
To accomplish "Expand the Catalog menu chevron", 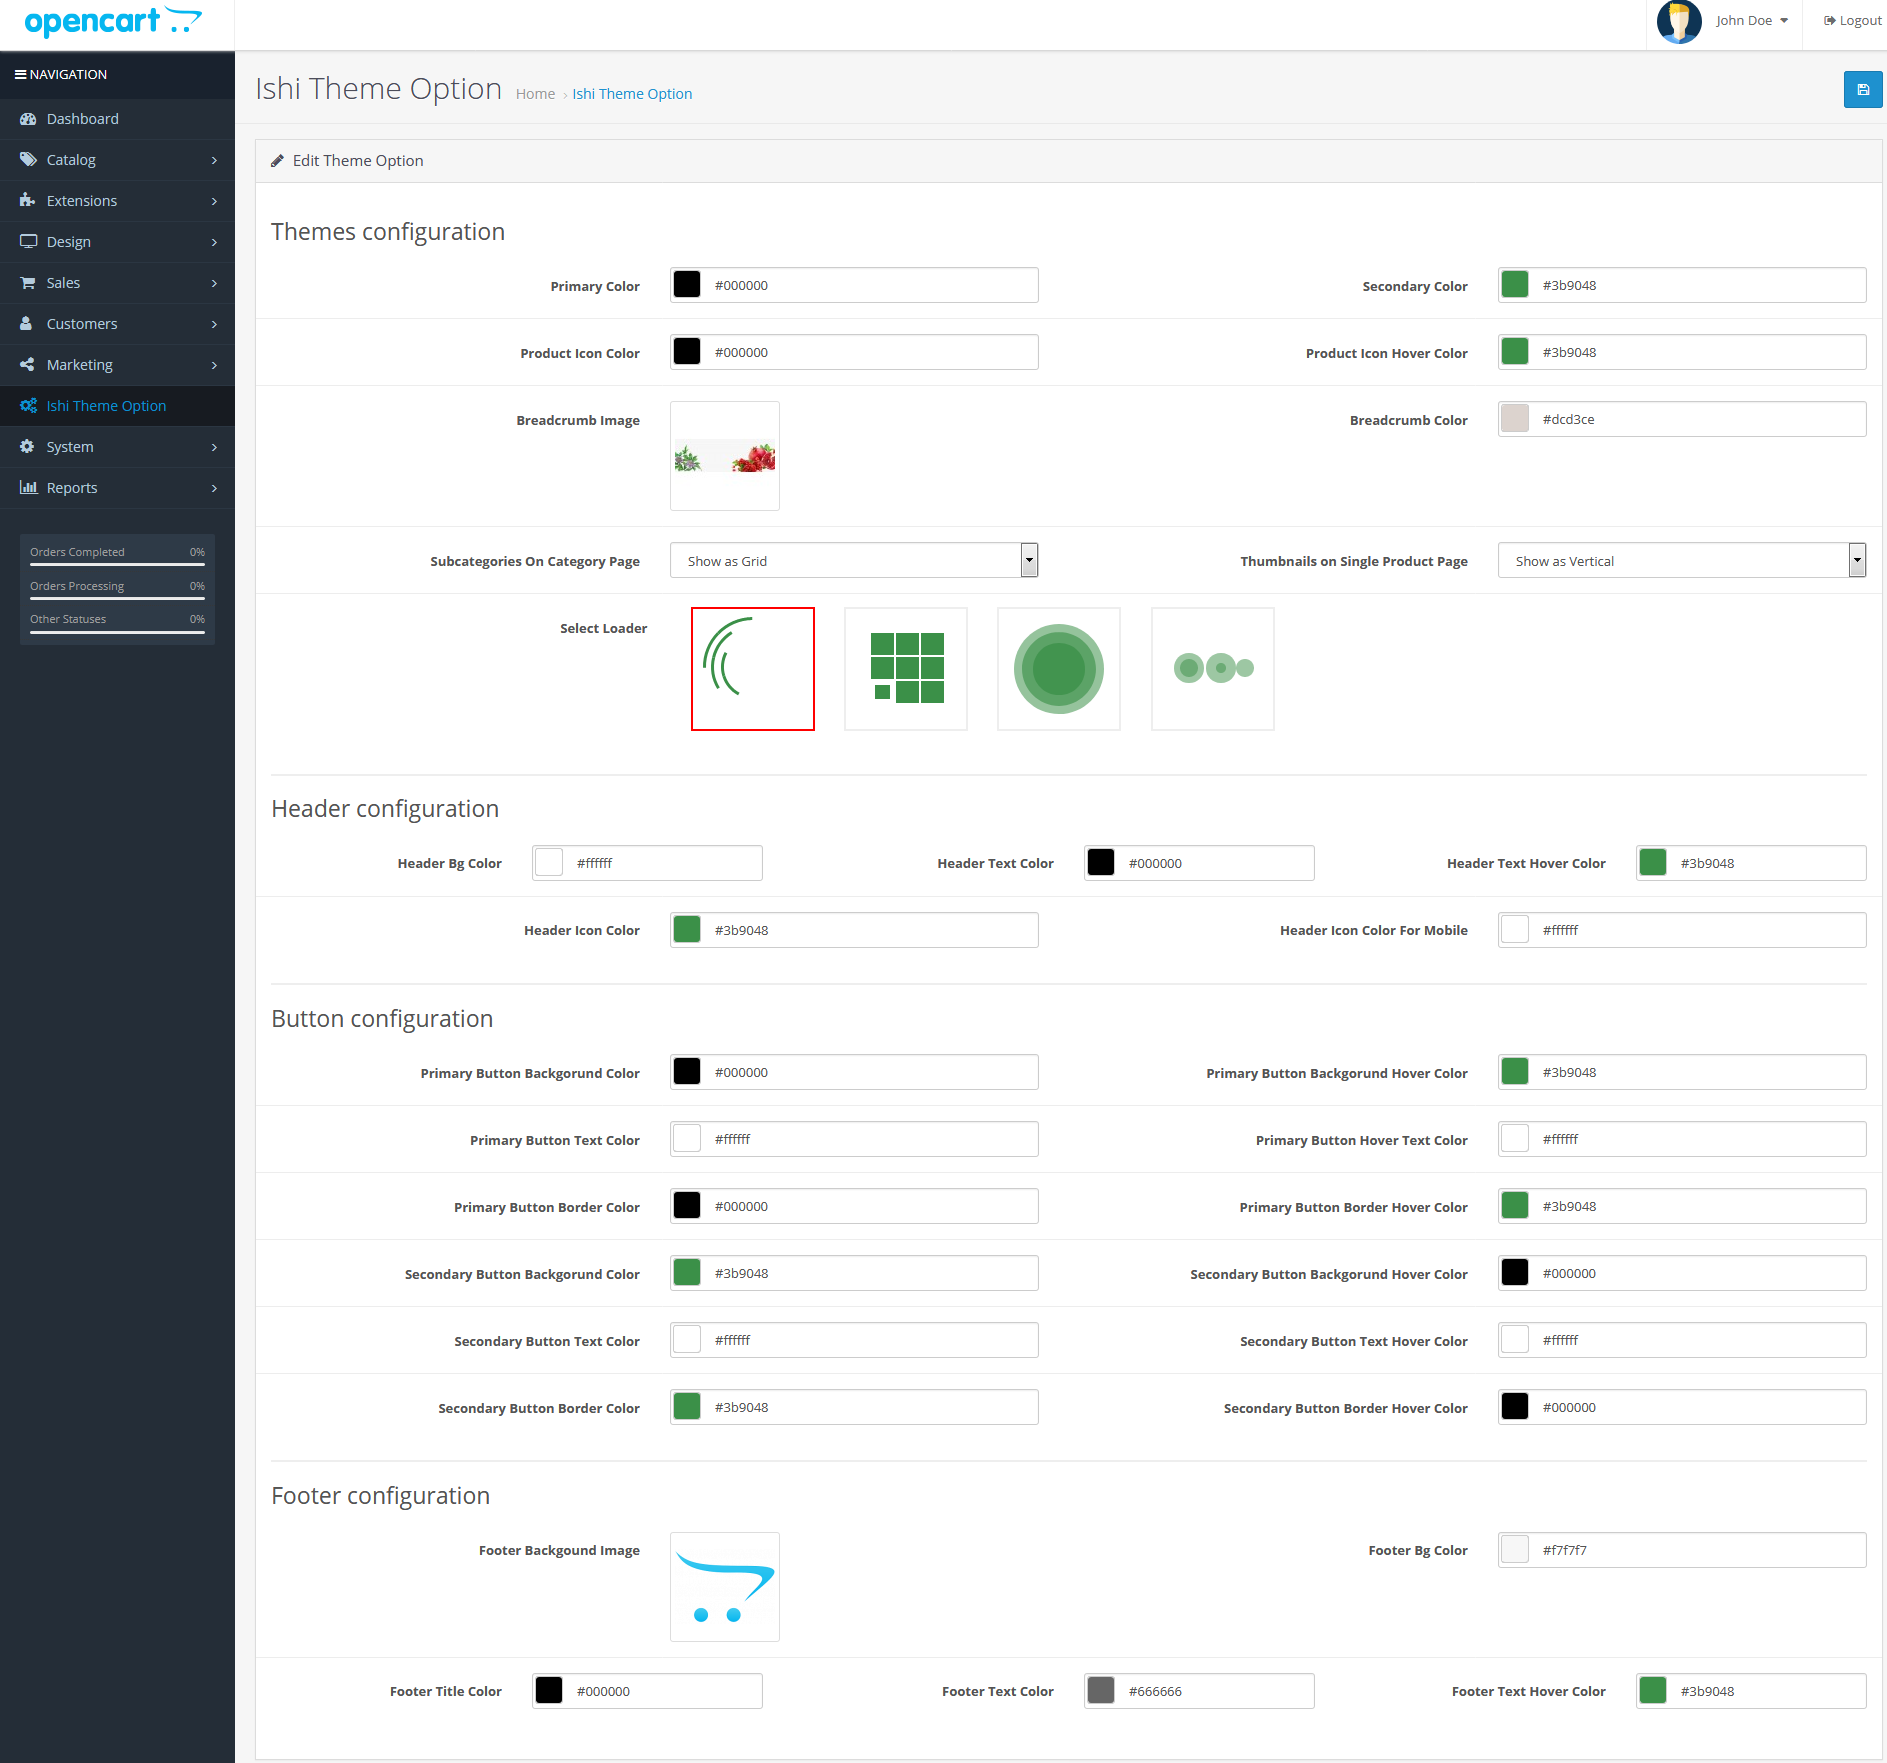I will tap(214, 160).
